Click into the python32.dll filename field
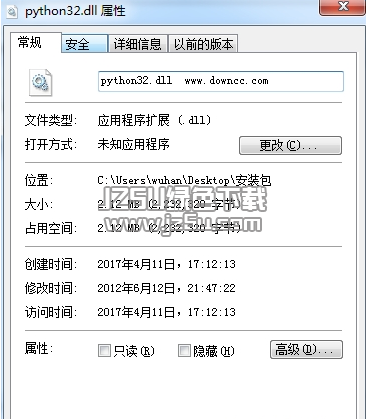Image resolution: width=366 pixels, height=419 pixels. click(x=221, y=81)
